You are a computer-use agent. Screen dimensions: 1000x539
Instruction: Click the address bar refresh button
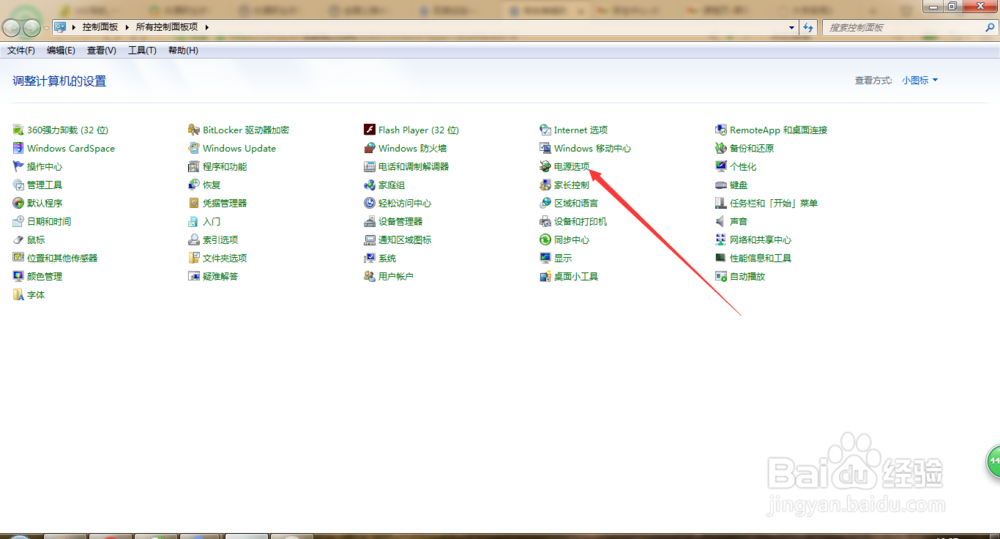point(809,27)
